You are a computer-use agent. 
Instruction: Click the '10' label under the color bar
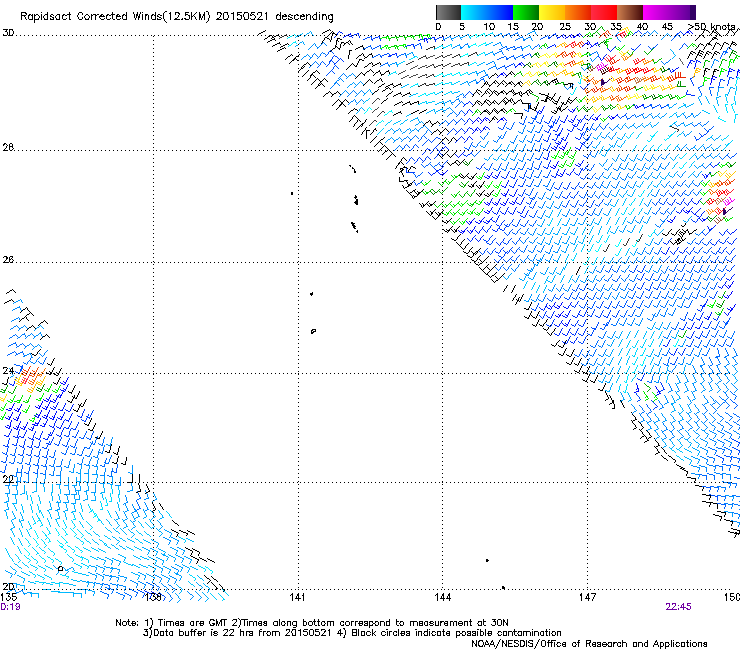coord(489,27)
